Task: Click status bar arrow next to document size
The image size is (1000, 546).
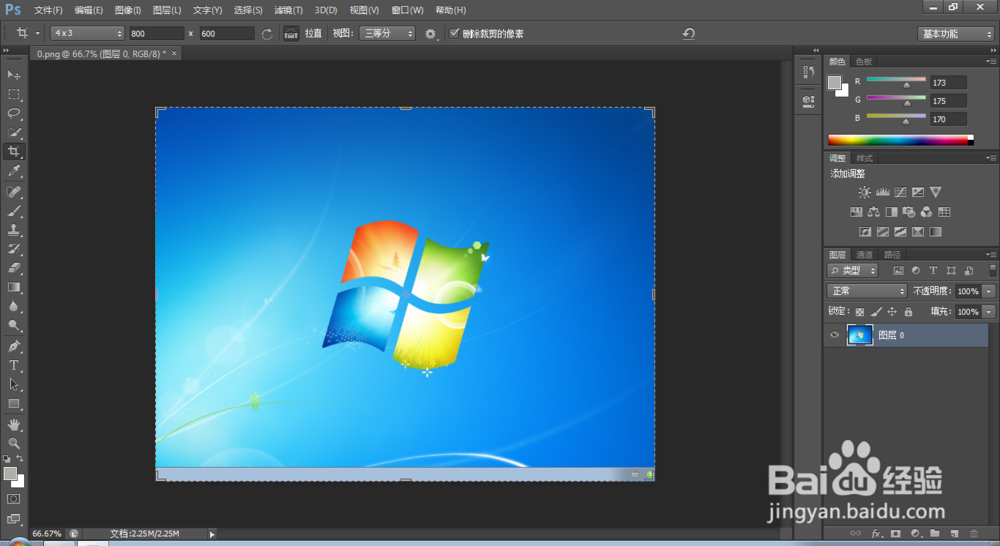Action: click(x=212, y=534)
